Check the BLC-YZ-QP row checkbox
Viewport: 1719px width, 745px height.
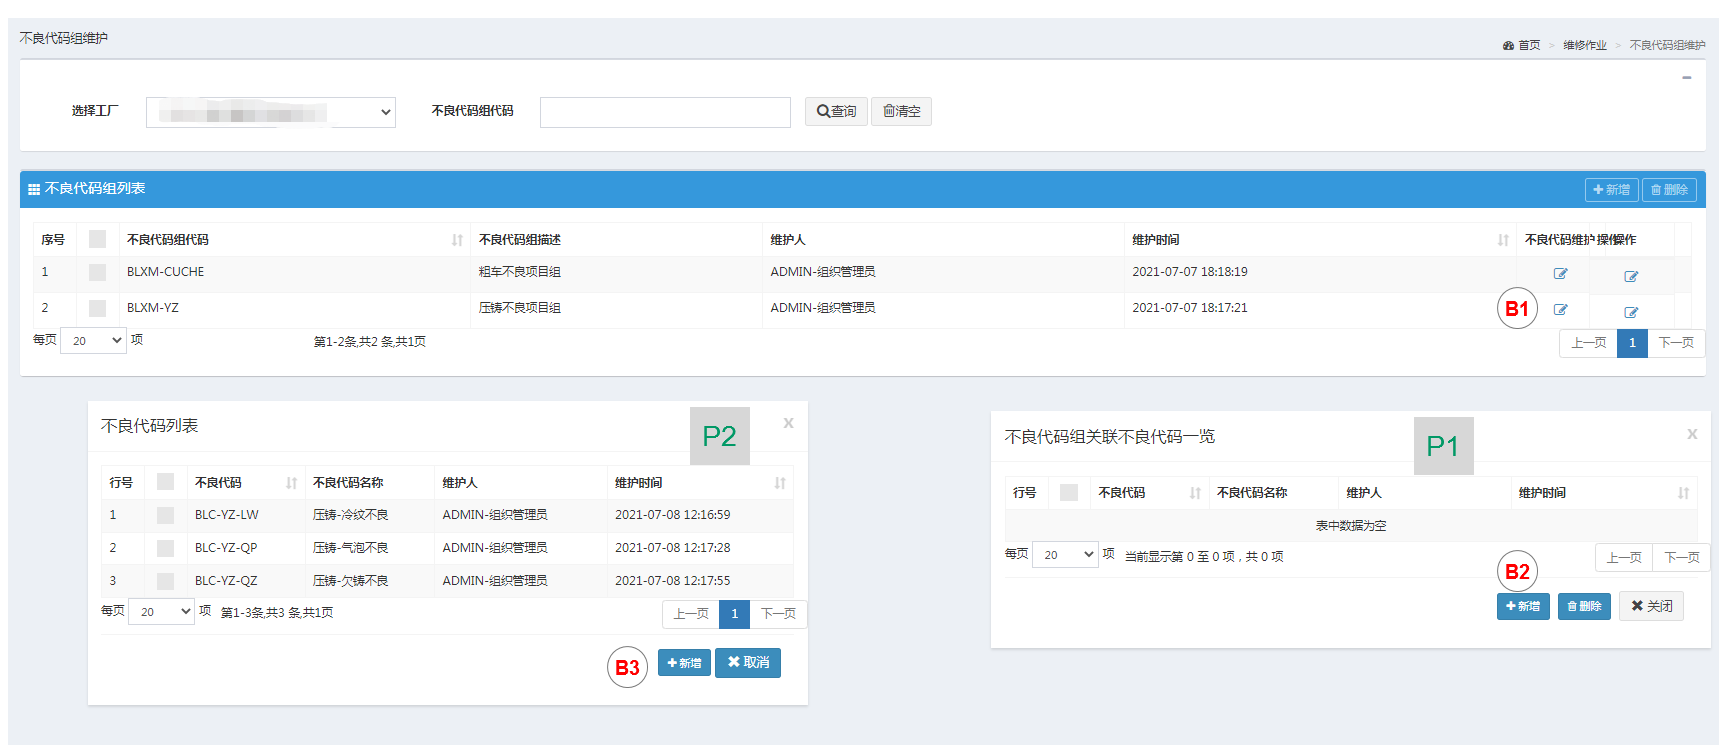[166, 548]
